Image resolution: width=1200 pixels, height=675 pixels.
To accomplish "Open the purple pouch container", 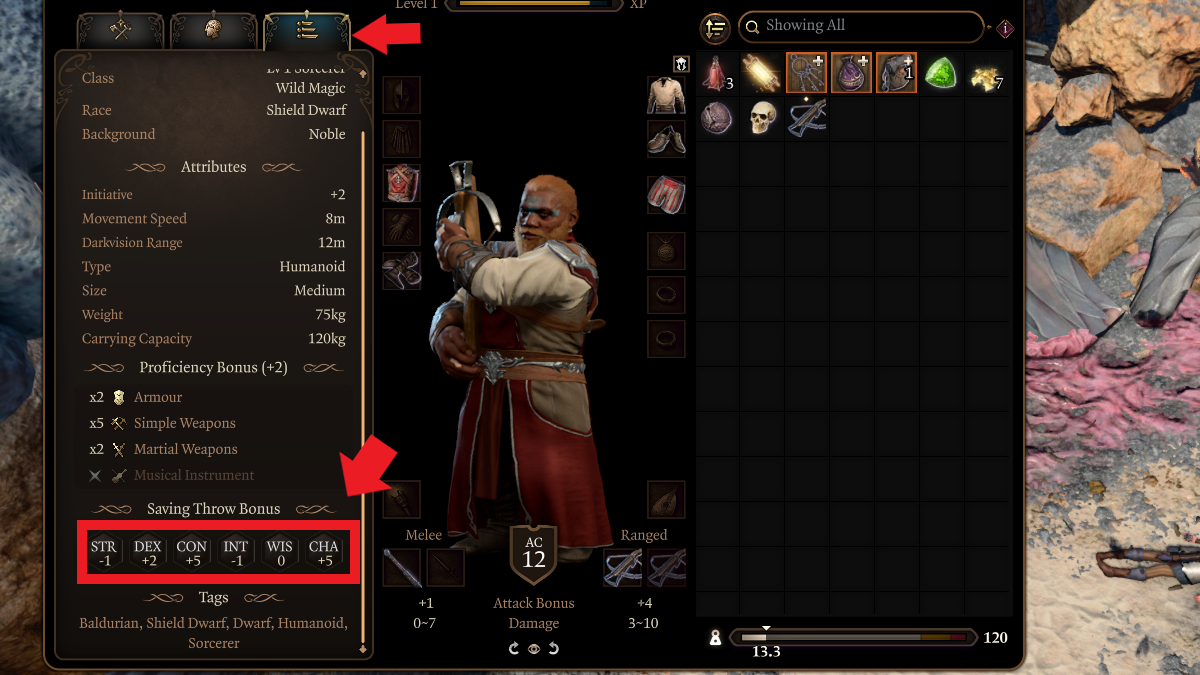I will coord(852,73).
